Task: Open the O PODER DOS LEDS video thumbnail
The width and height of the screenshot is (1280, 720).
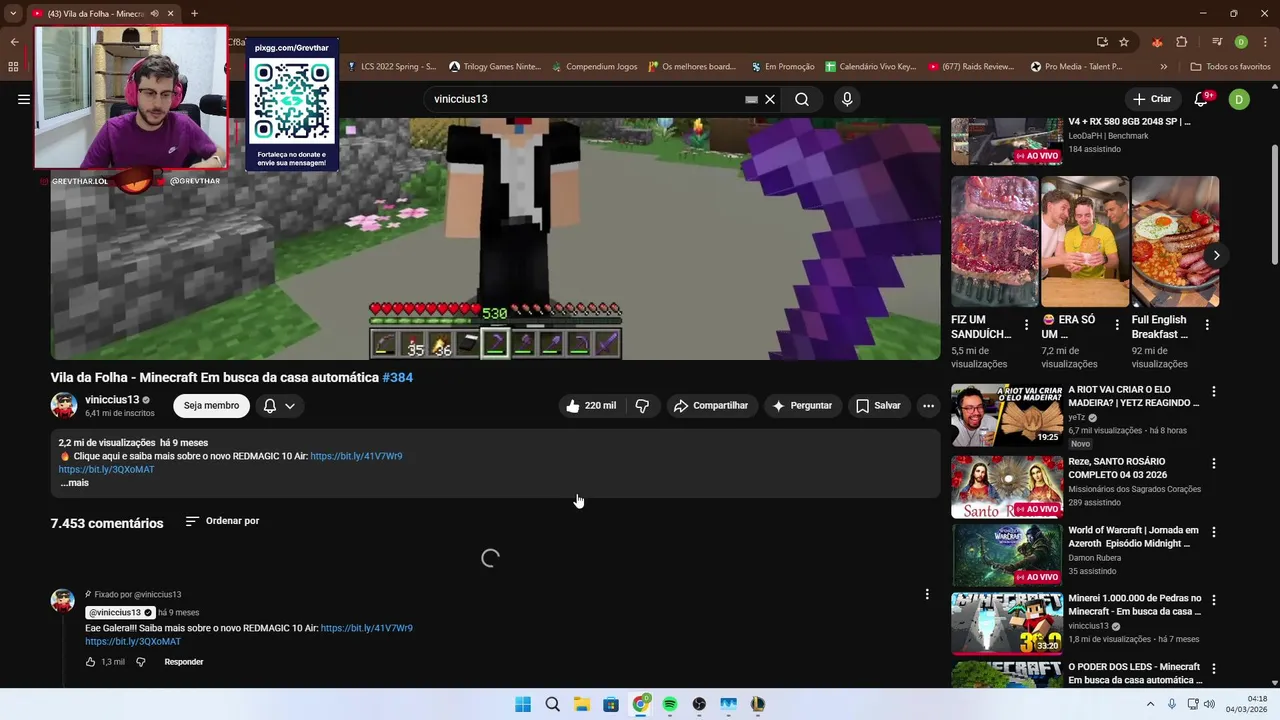Action: click(1007, 674)
